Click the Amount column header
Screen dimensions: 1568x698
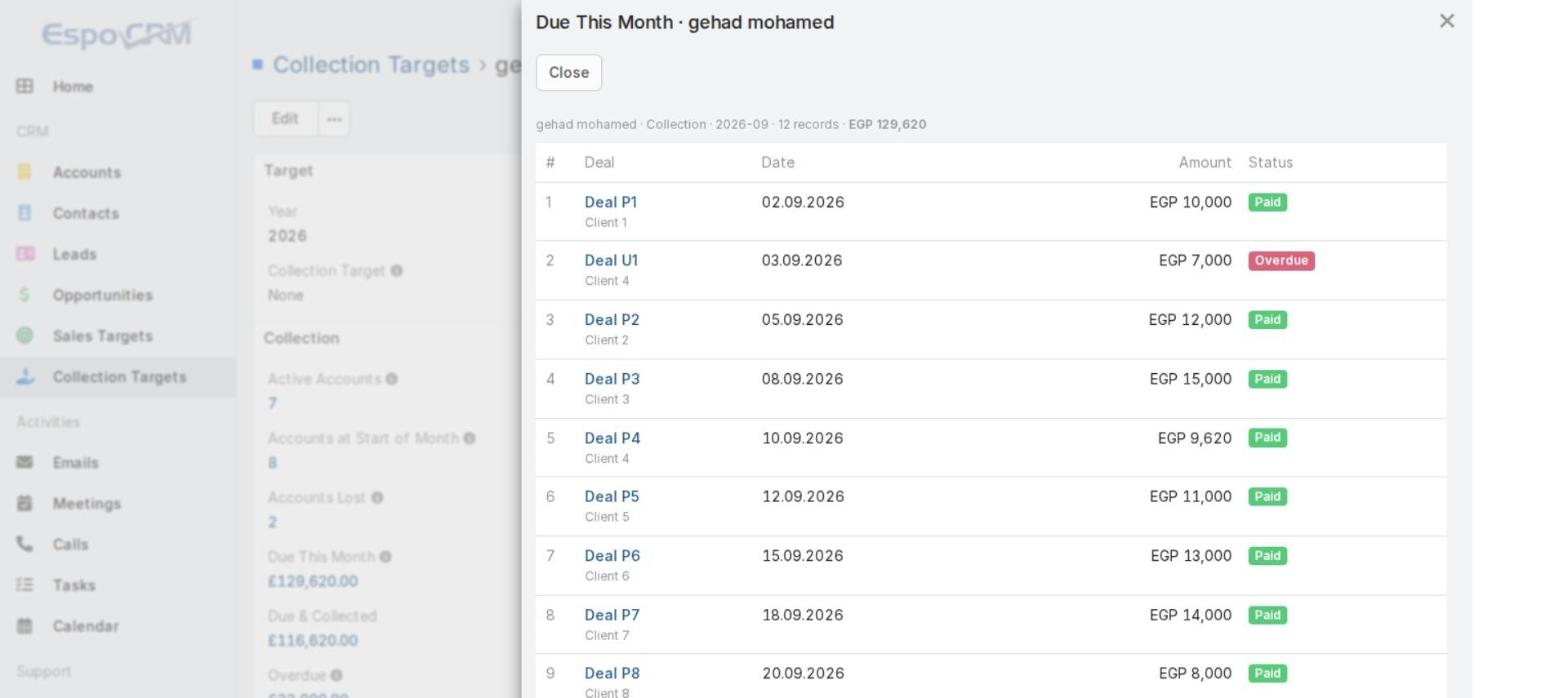coord(1205,162)
